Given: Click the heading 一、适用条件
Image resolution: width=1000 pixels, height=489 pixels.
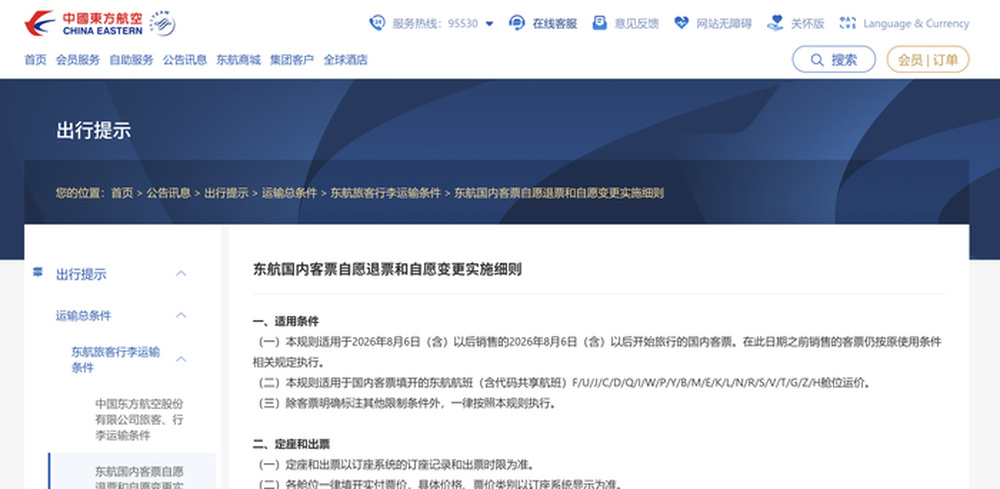Looking at the screenshot, I should coord(286,321).
